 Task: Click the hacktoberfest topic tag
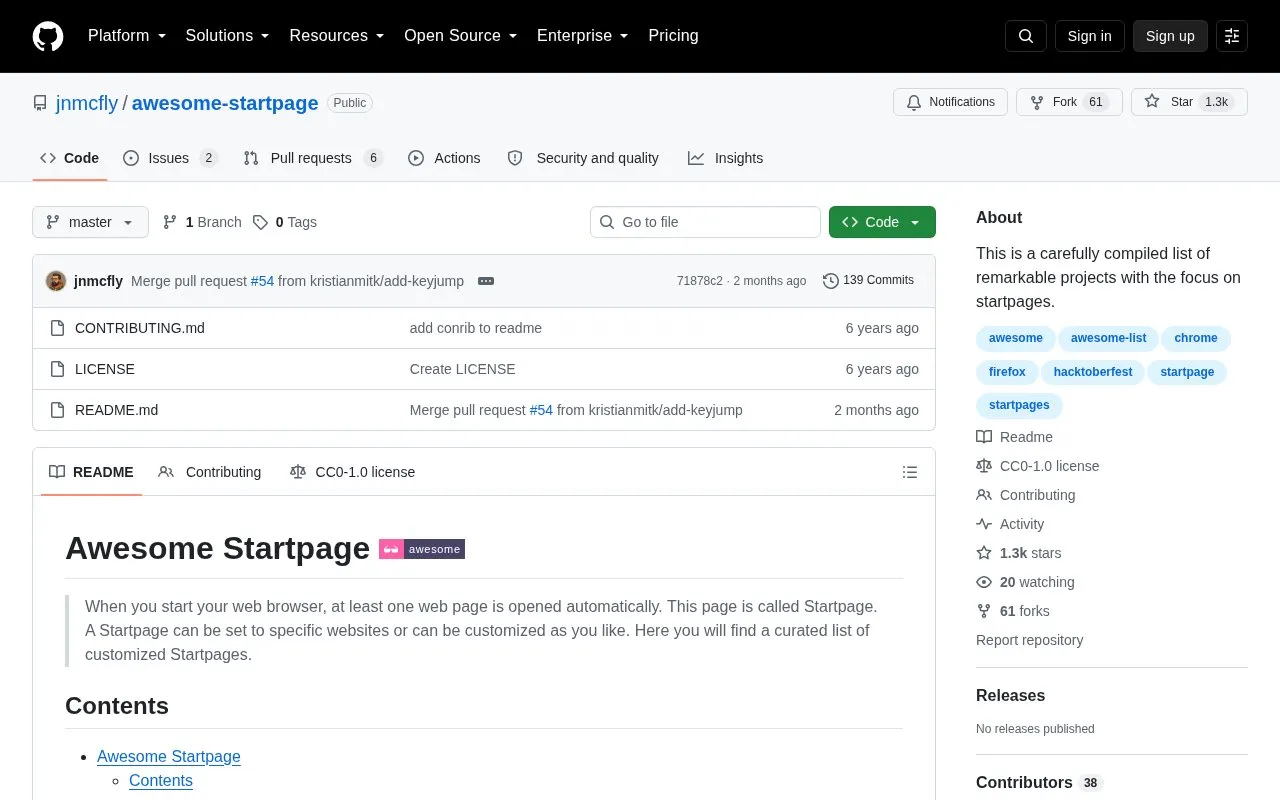1093,372
